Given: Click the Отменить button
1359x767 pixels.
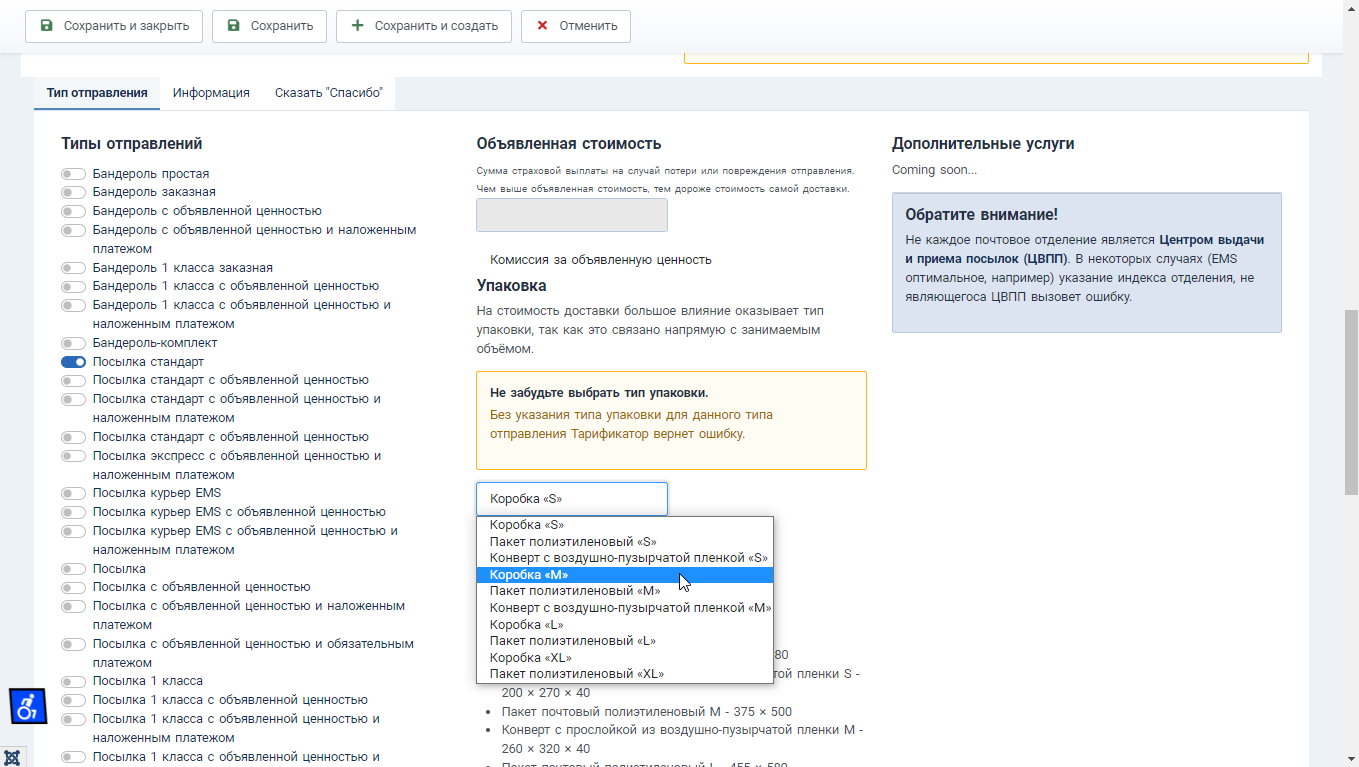Looking at the screenshot, I should click(576, 26).
